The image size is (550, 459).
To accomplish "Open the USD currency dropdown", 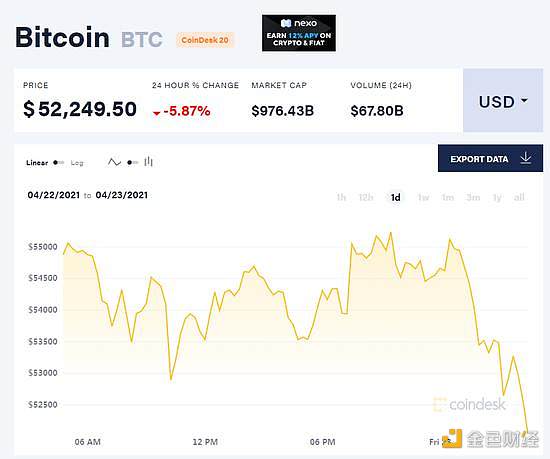I will [503, 100].
